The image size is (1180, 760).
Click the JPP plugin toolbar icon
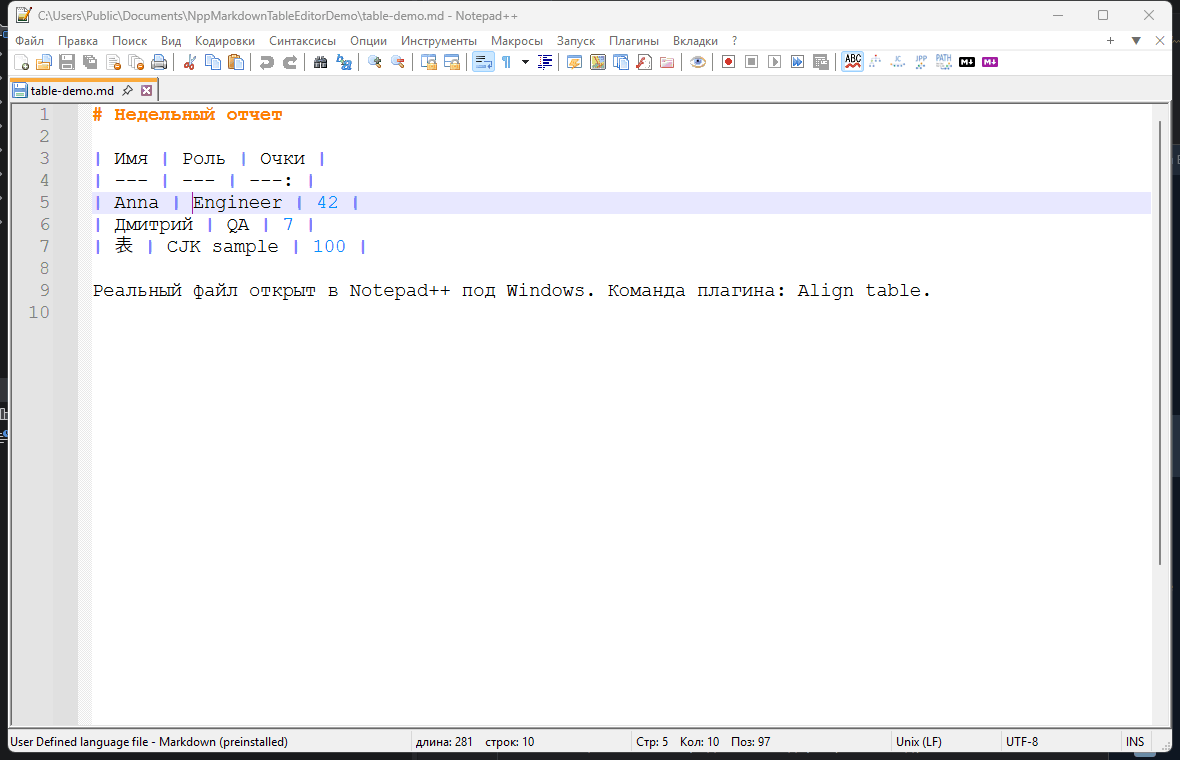(x=921, y=62)
